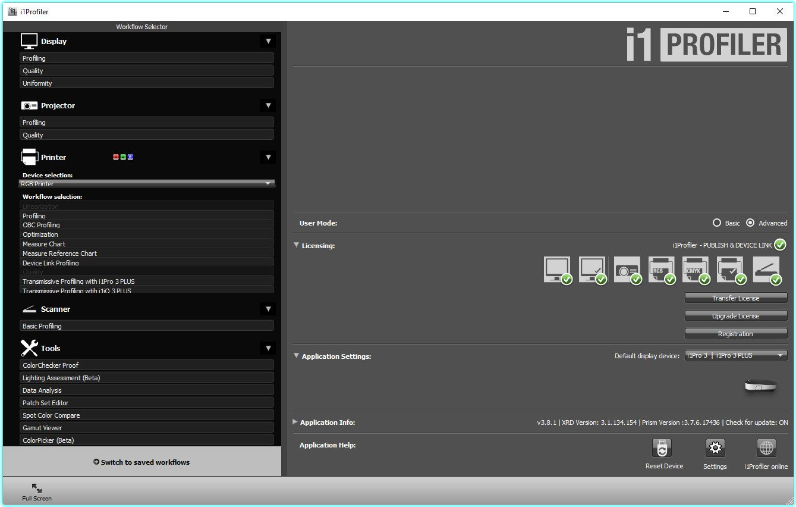This screenshot has height=507, width=796.
Task: Open Gamut Viewer tool
Action: tap(147, 428)
